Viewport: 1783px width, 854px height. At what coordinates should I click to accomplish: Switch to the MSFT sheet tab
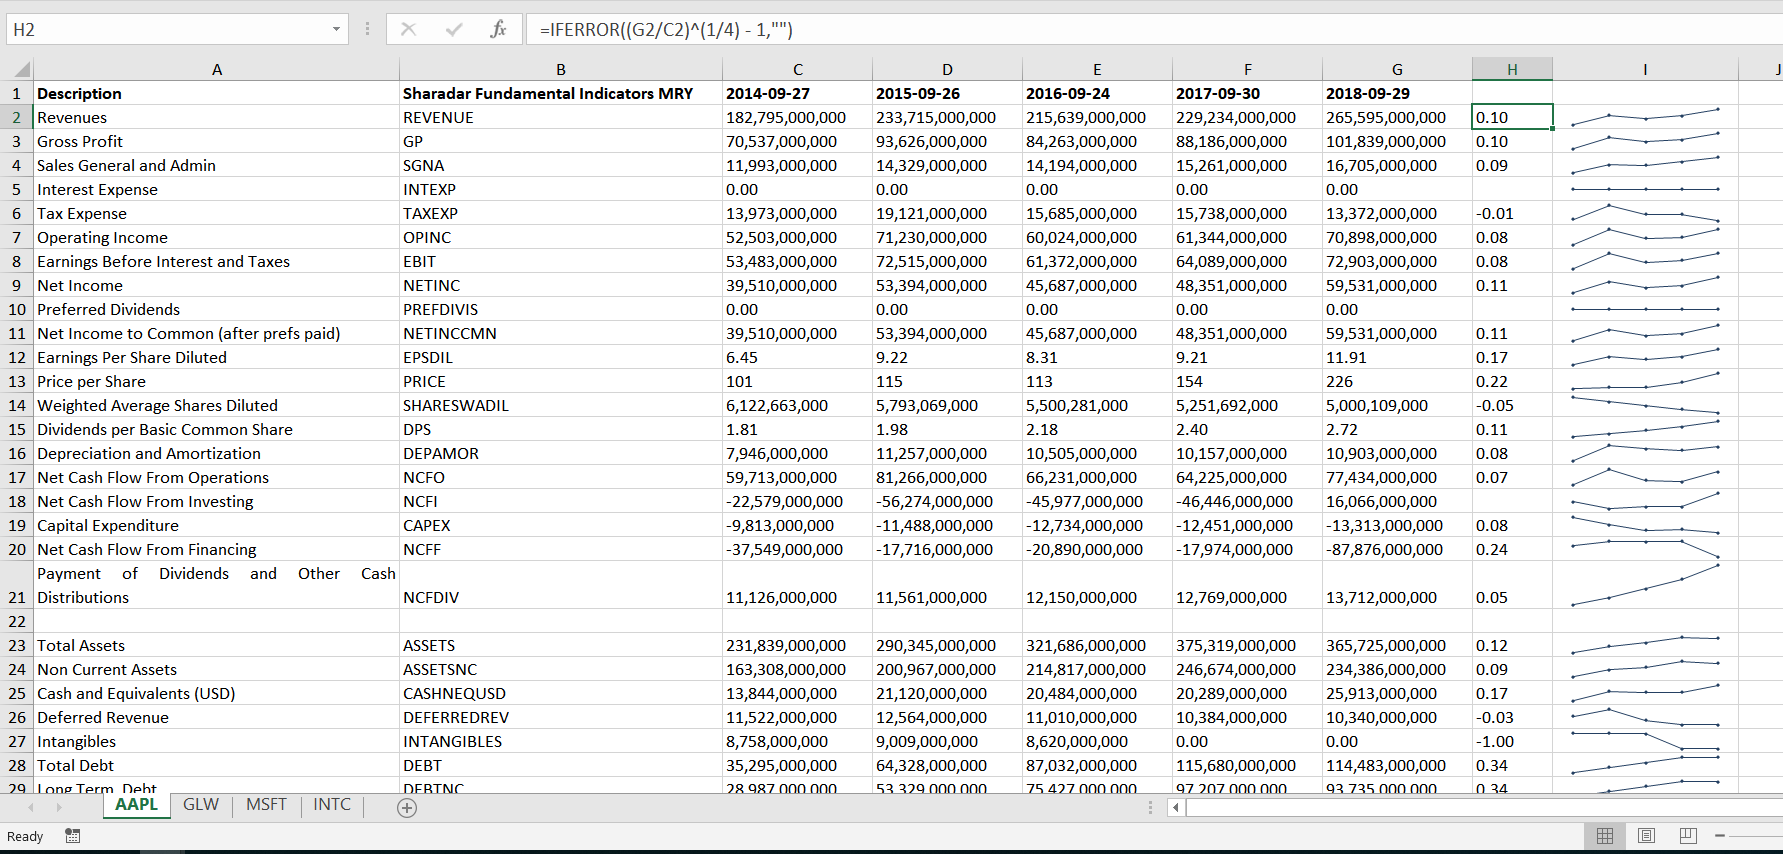coord(266,805)
